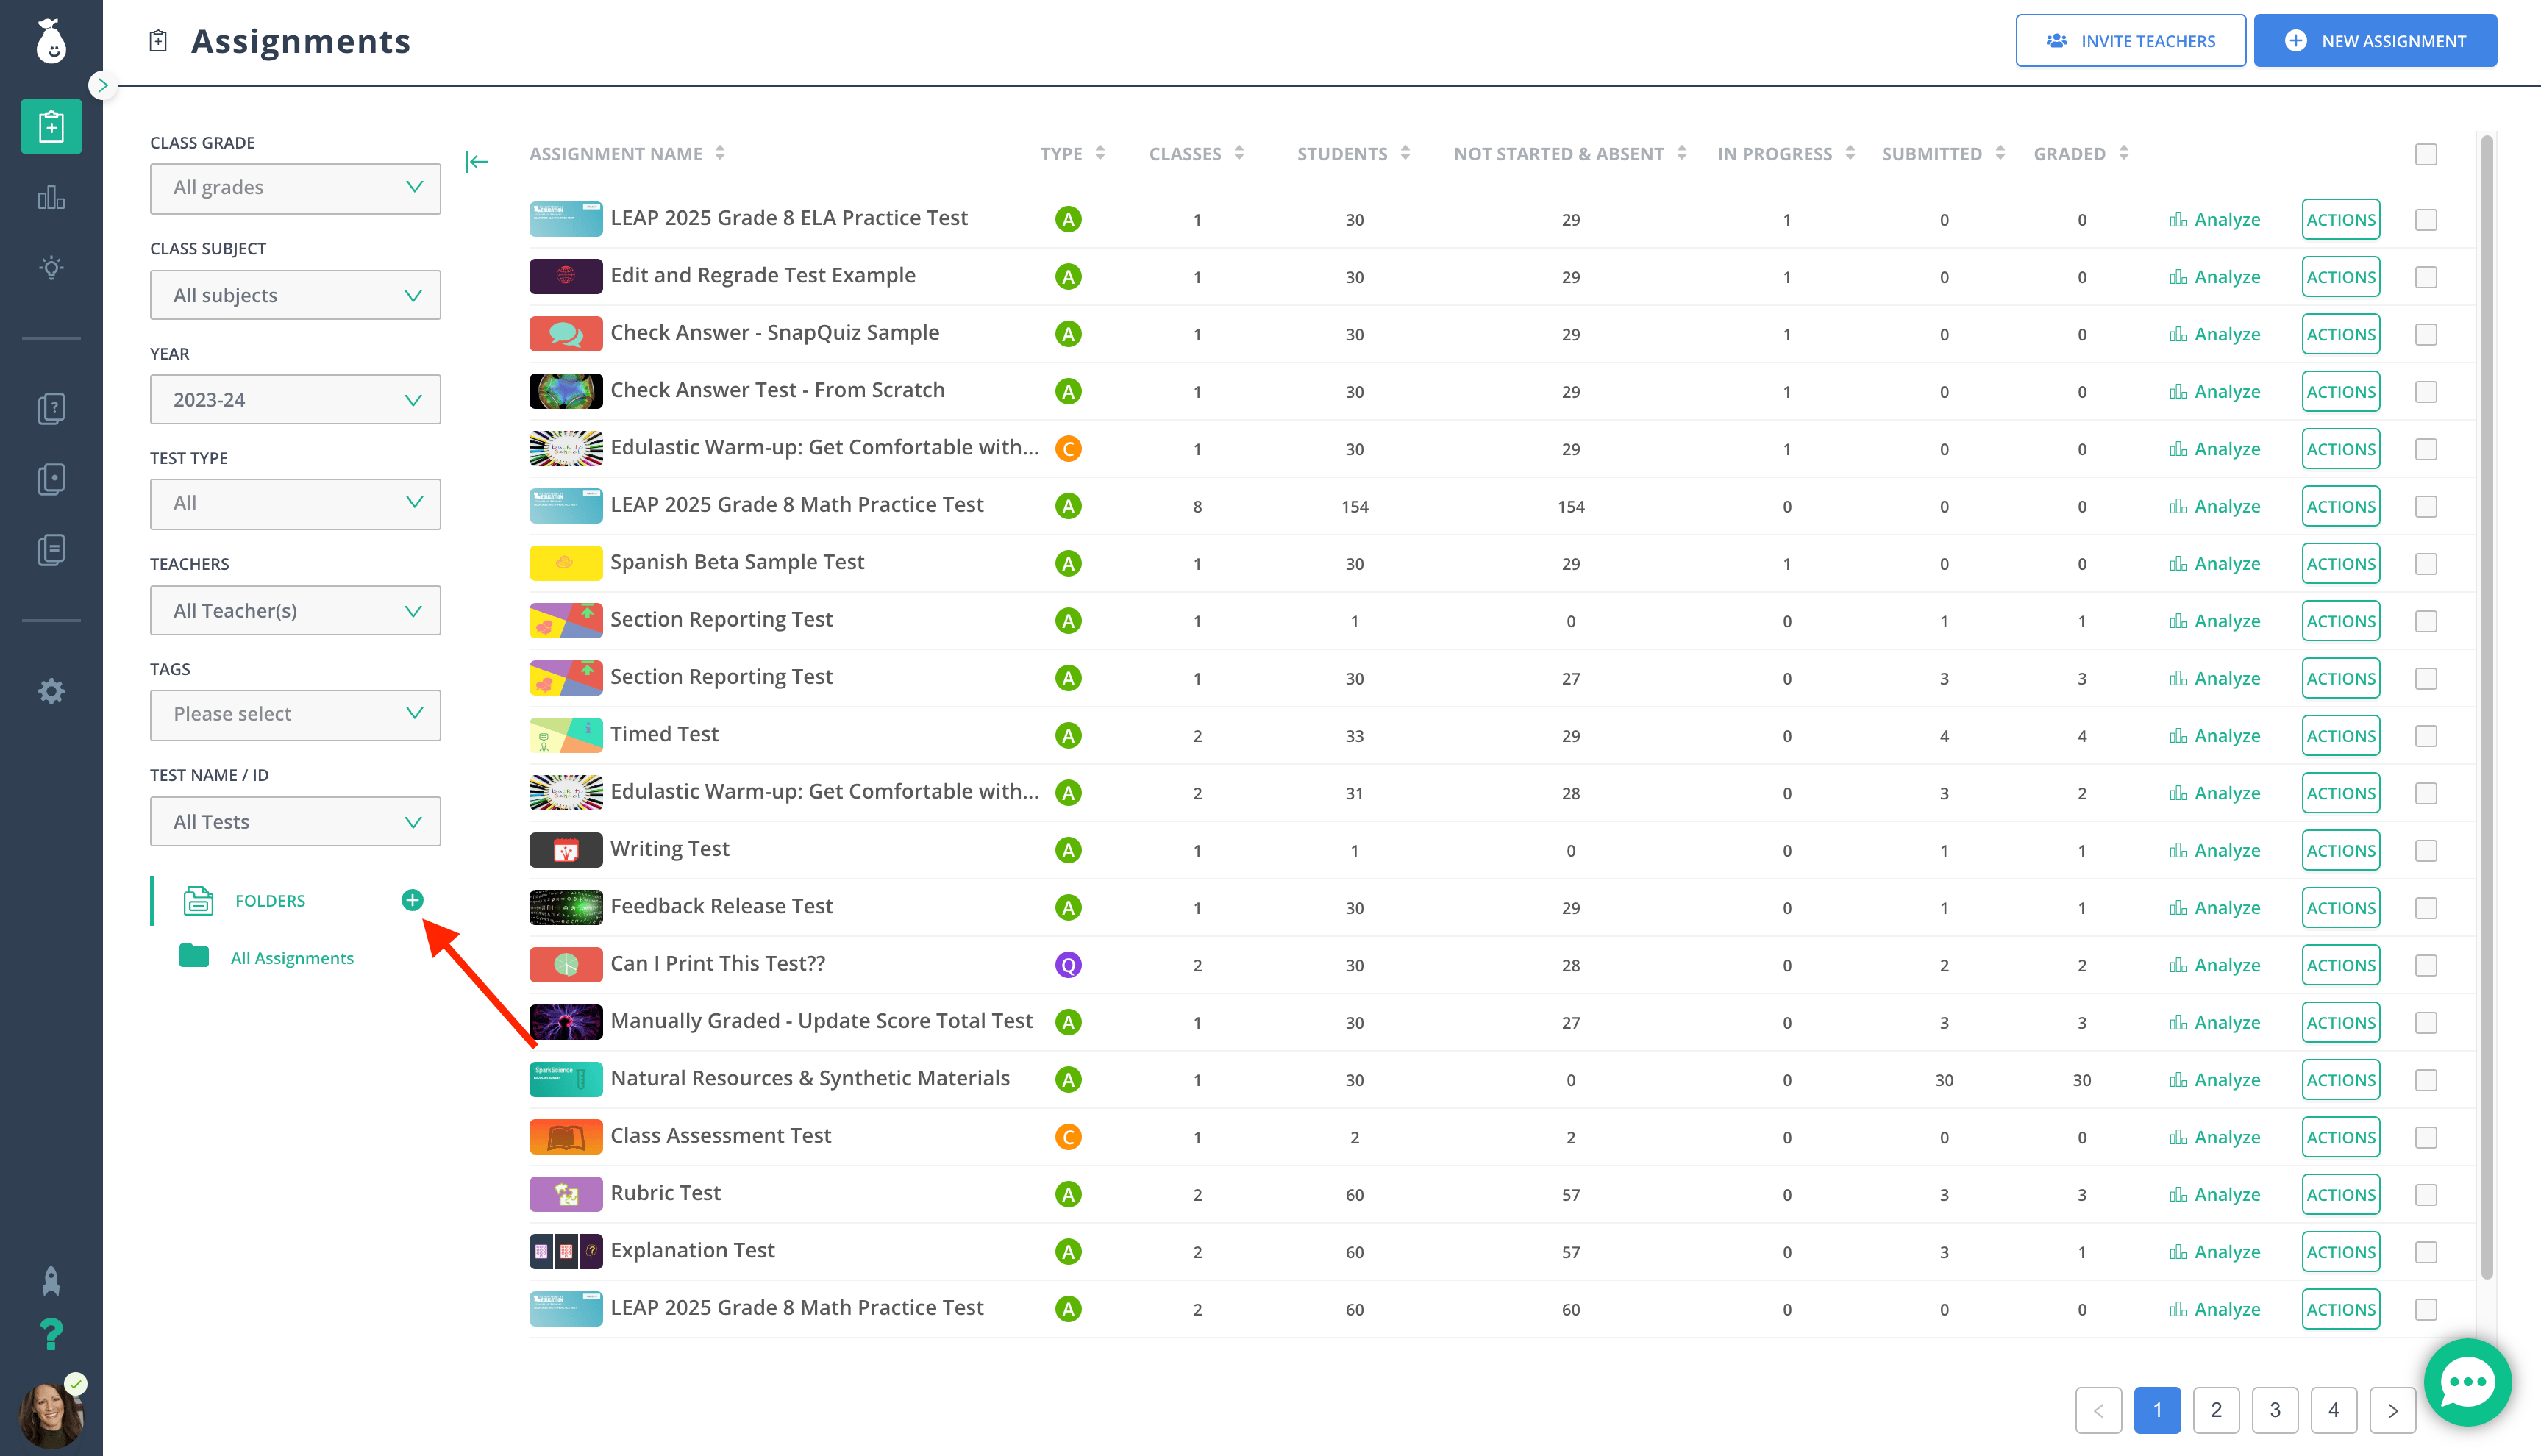Select current page 1
This screenshot has height=1456, width=2541.
coord(2157,1410)
